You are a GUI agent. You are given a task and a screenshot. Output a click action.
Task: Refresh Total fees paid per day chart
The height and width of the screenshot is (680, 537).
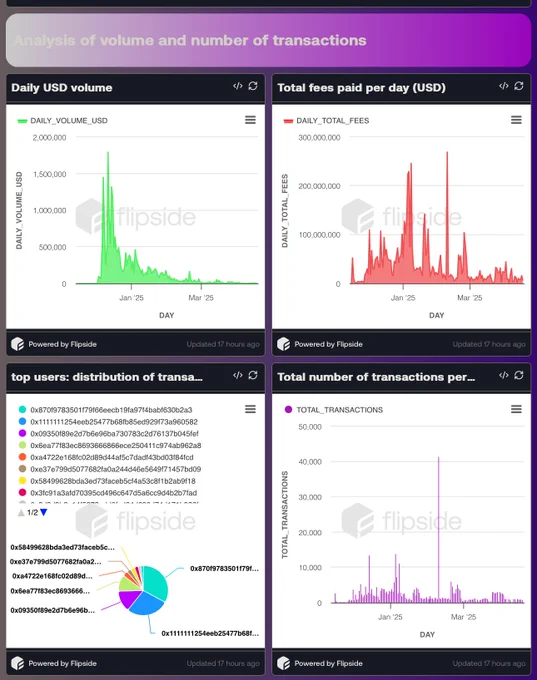coord(519,86)
